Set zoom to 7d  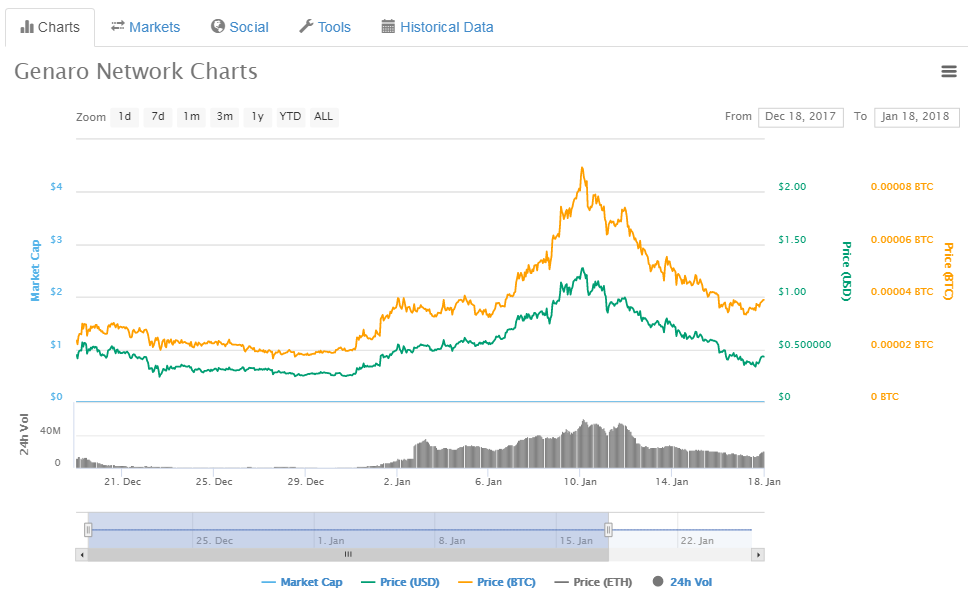tap(158, 117)
